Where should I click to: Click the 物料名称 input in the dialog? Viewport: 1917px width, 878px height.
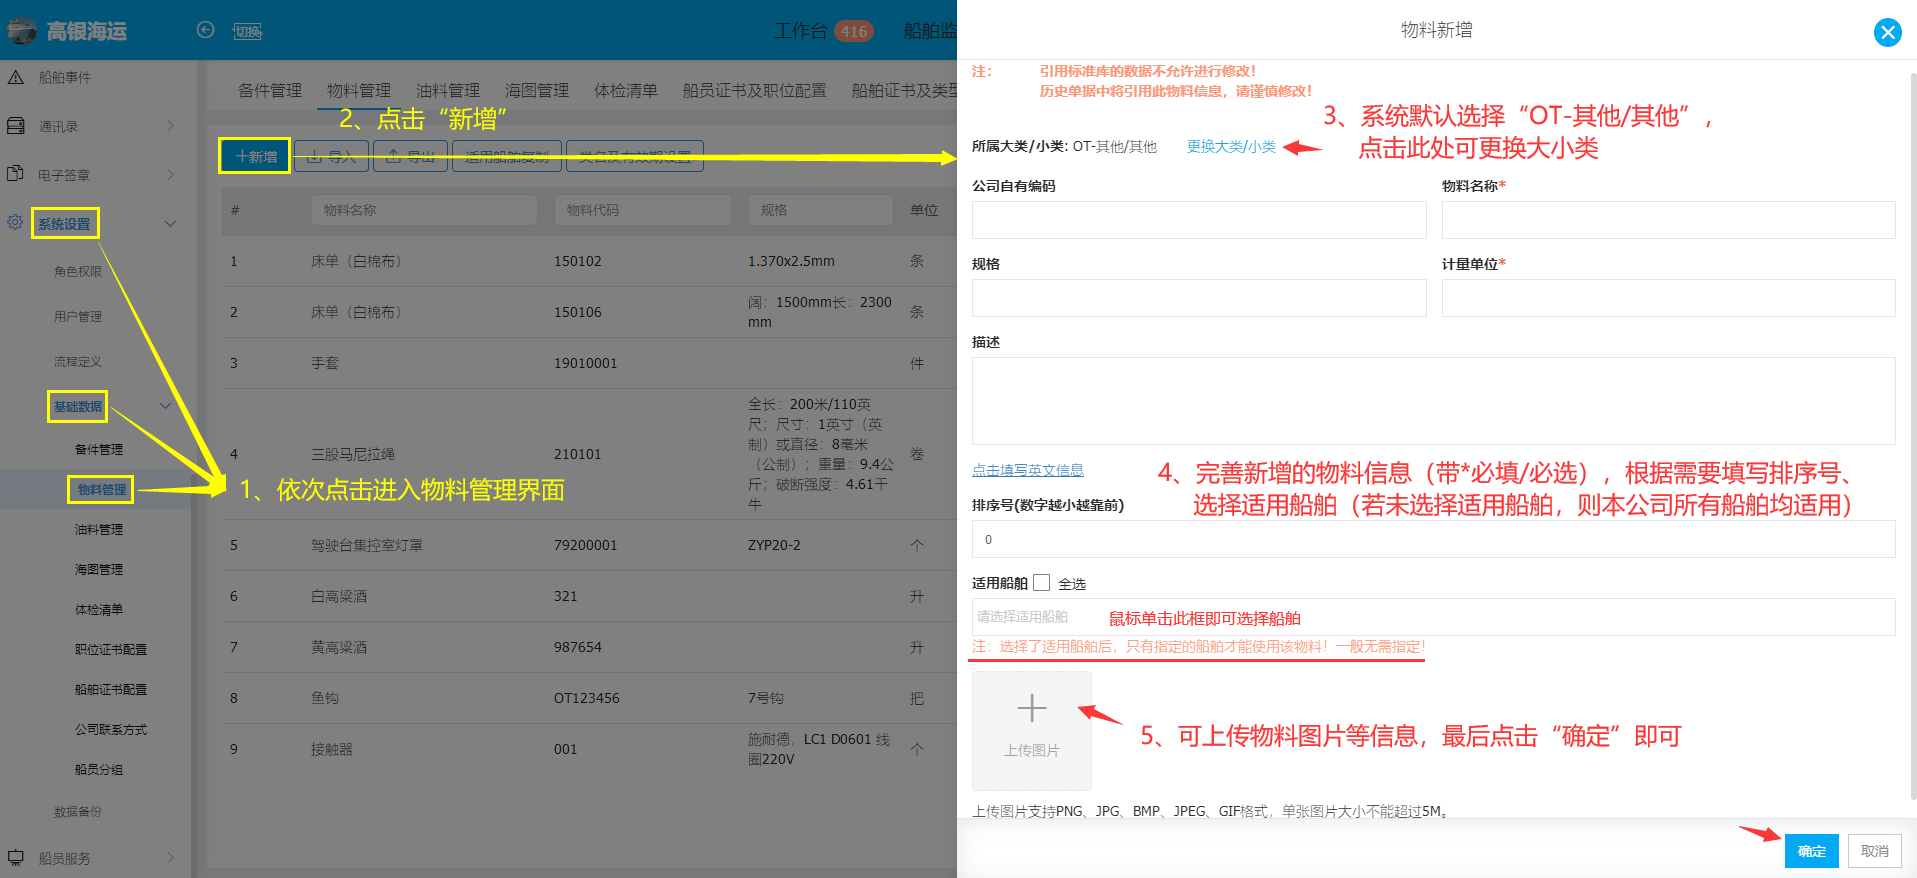1668,220
